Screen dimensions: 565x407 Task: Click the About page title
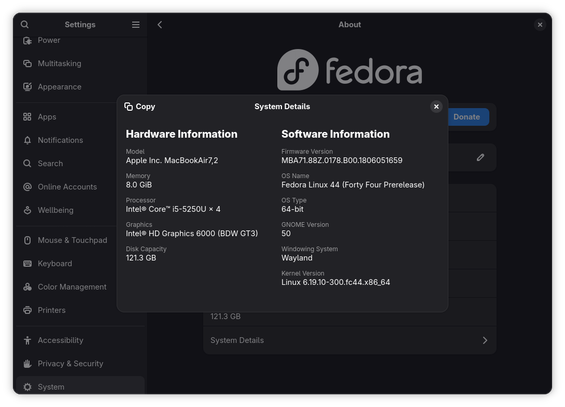(x=350, y=24)
